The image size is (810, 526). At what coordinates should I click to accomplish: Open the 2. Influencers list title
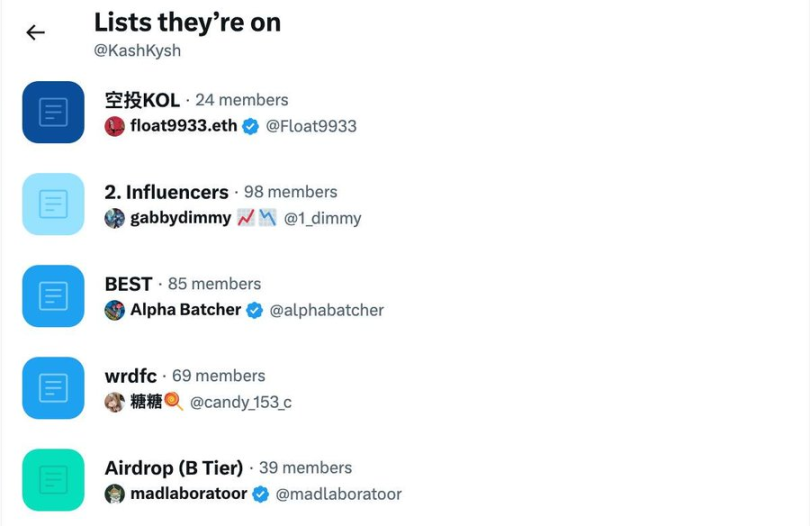tap(166, 192)
